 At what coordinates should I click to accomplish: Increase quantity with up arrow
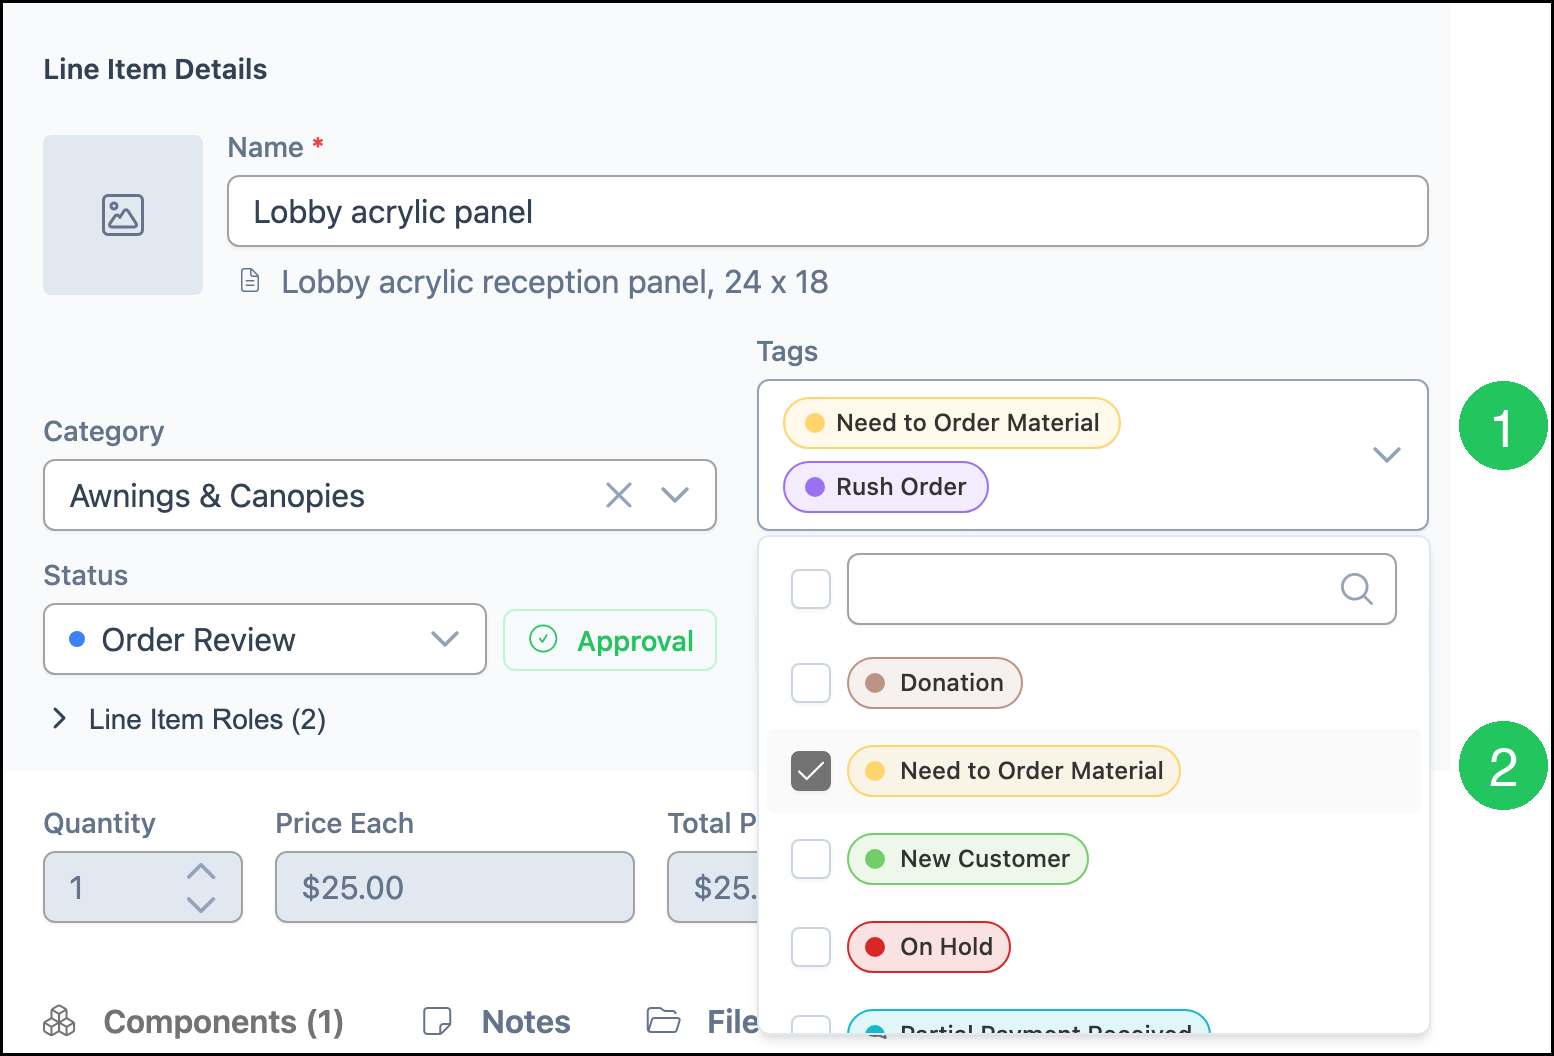pos(201,871)
